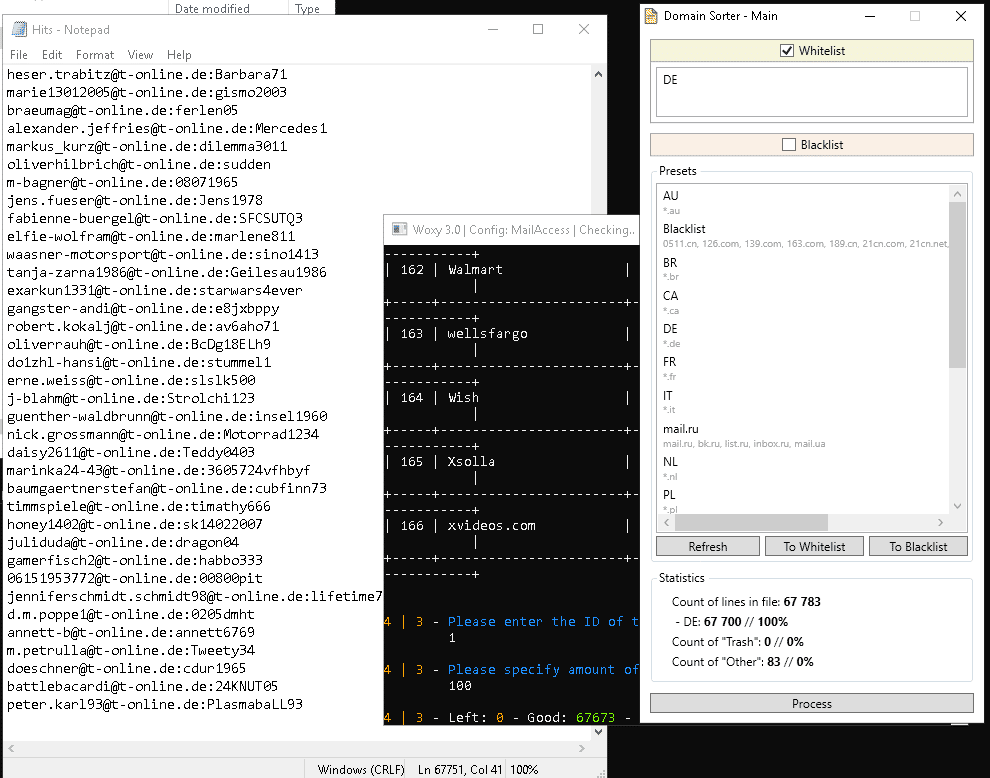
Task: Click the Count of "Trash" statistic
Action: [737, 642]
